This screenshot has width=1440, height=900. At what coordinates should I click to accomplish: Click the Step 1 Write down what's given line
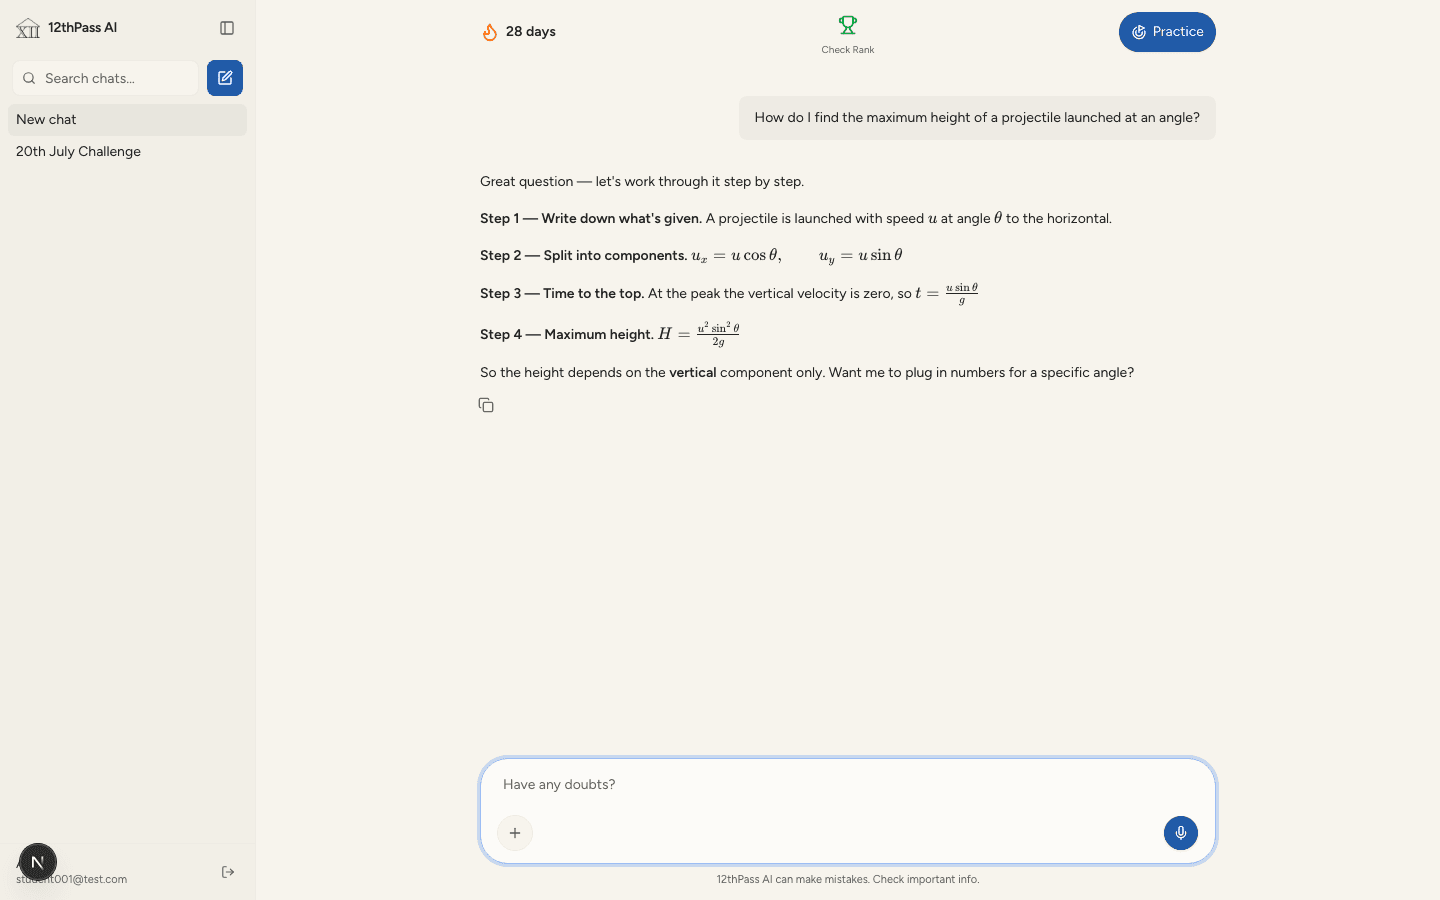796,218
